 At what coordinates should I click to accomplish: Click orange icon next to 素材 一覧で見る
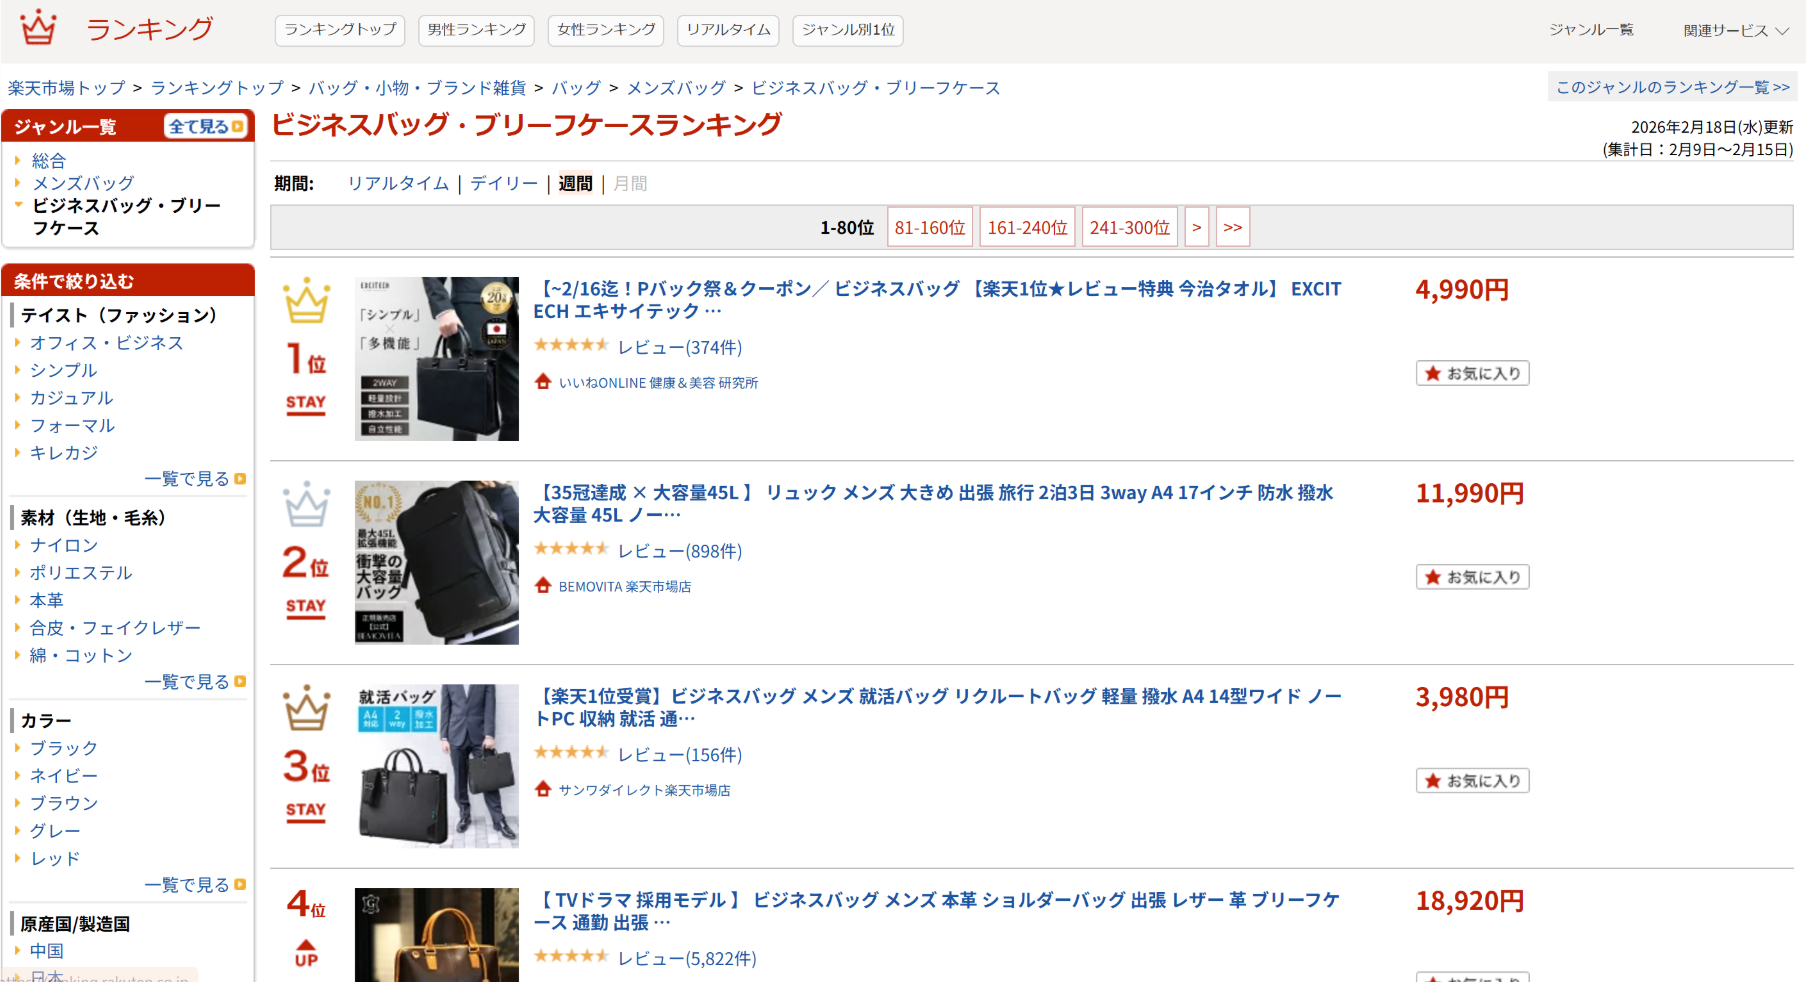[x=240, y=682]
